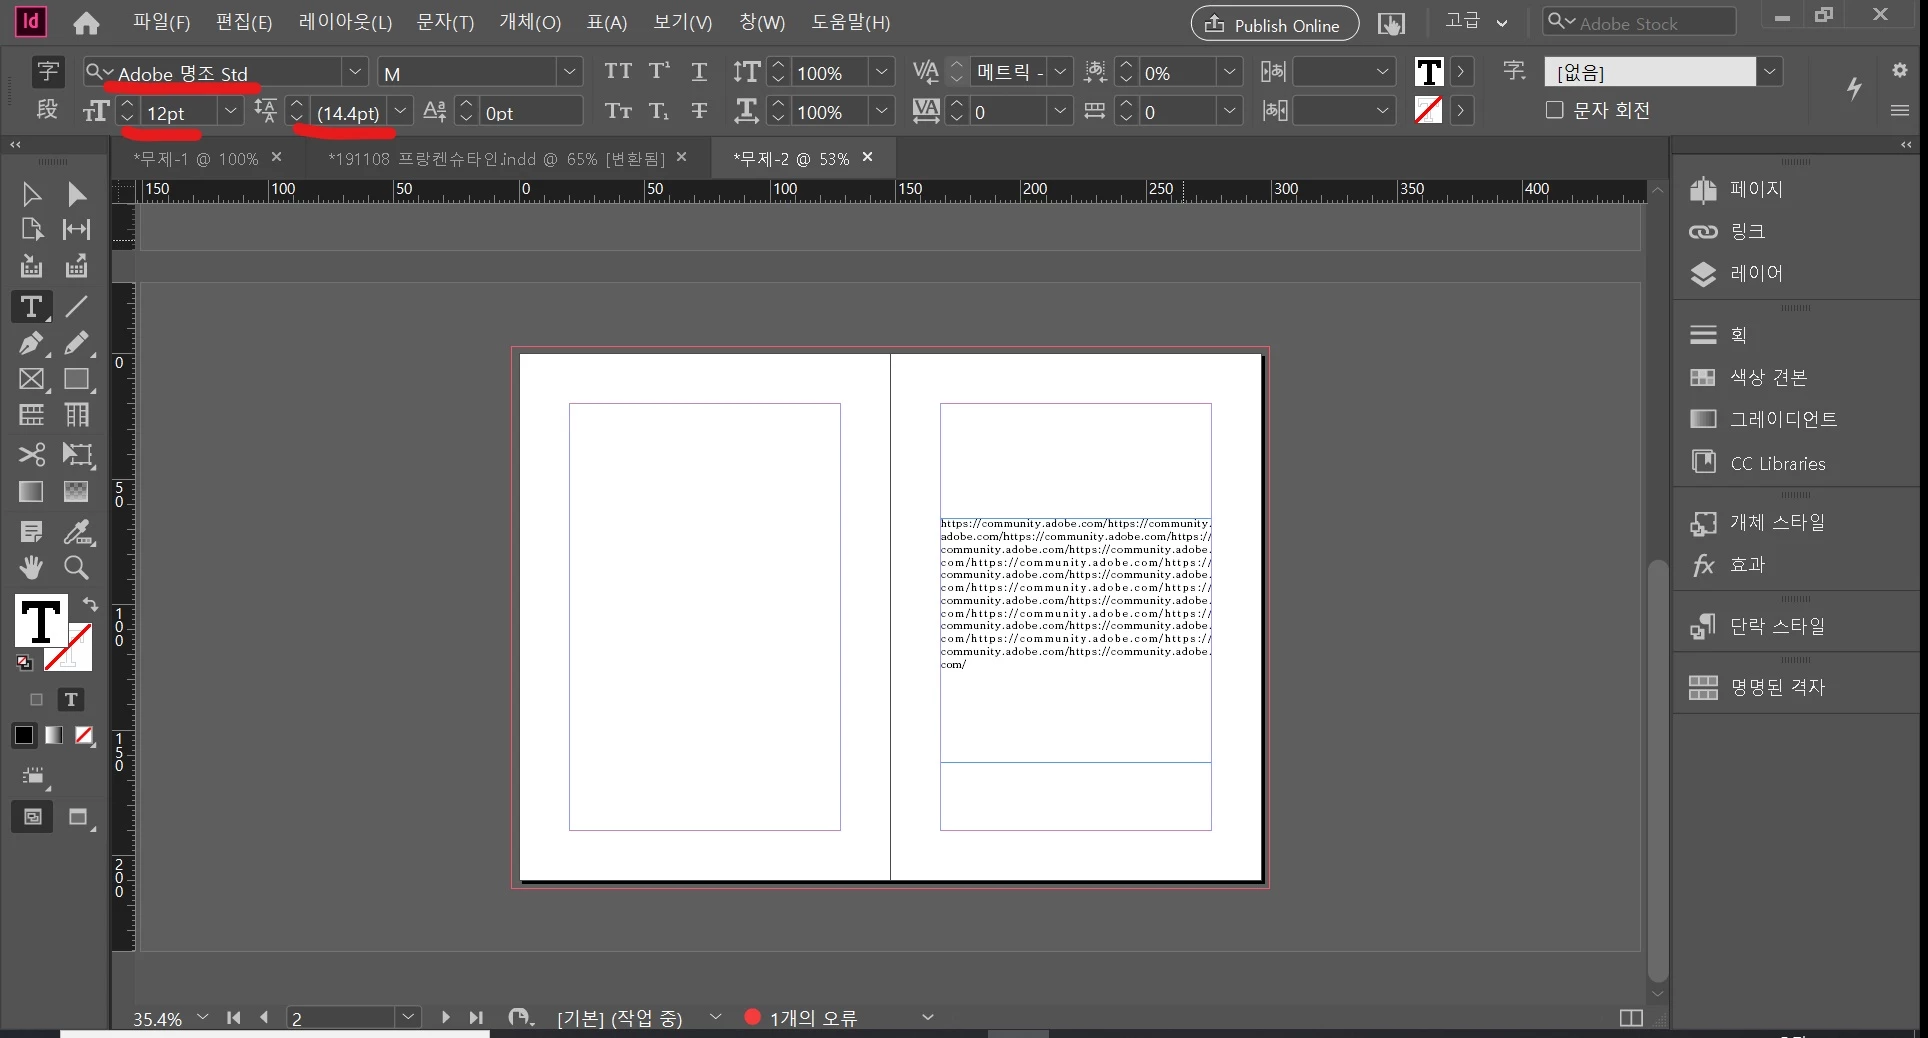Open the 고급 workspace switcher
Screen dimensions: 1928x1038
click(1476, 22)
